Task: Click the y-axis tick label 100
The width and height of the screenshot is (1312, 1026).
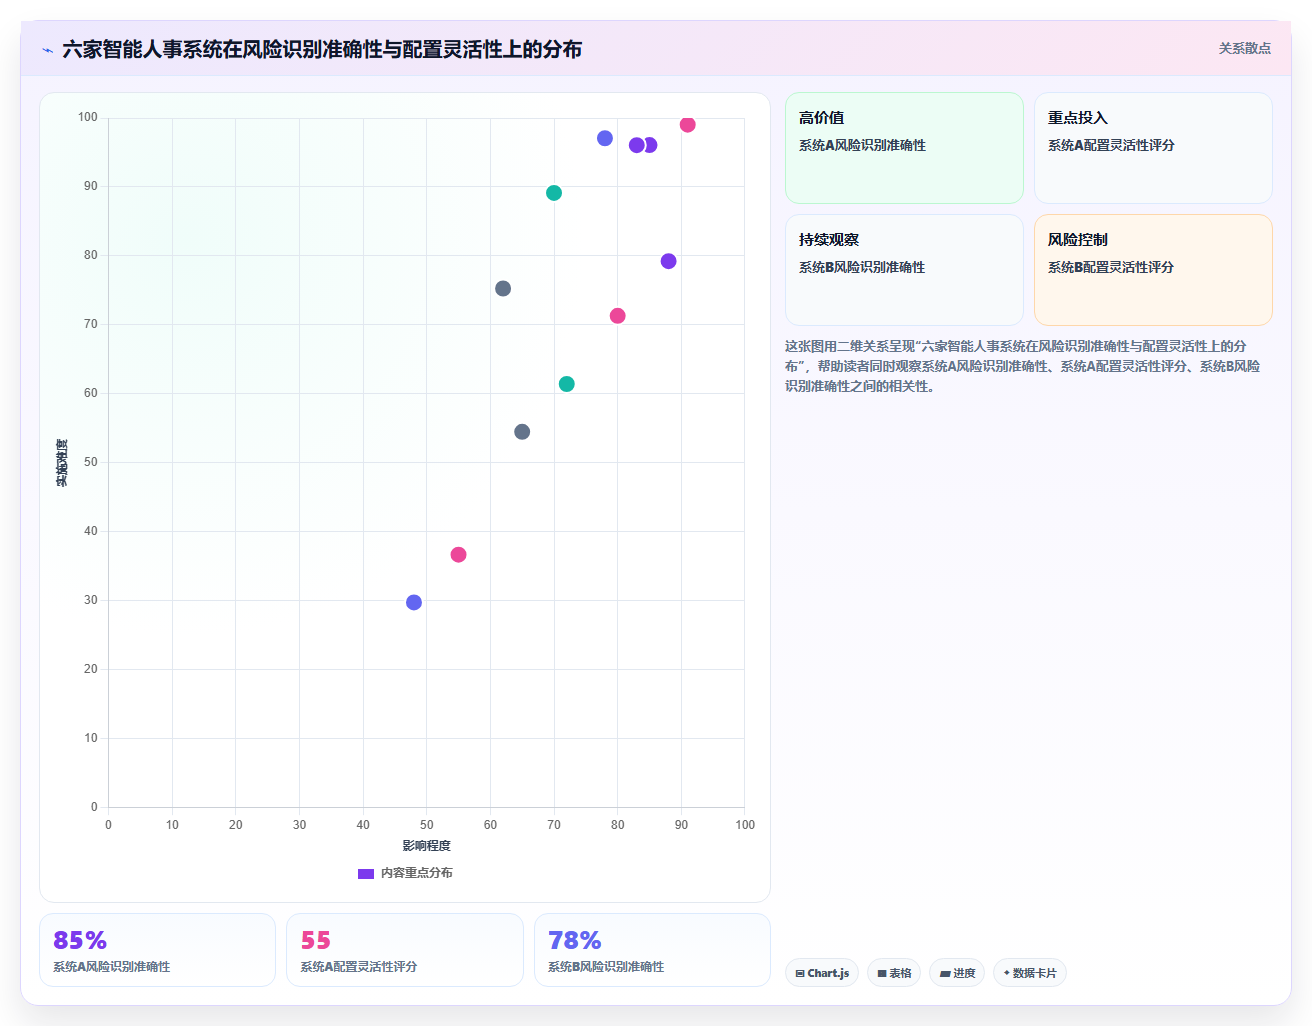Action: pos(88,117)
